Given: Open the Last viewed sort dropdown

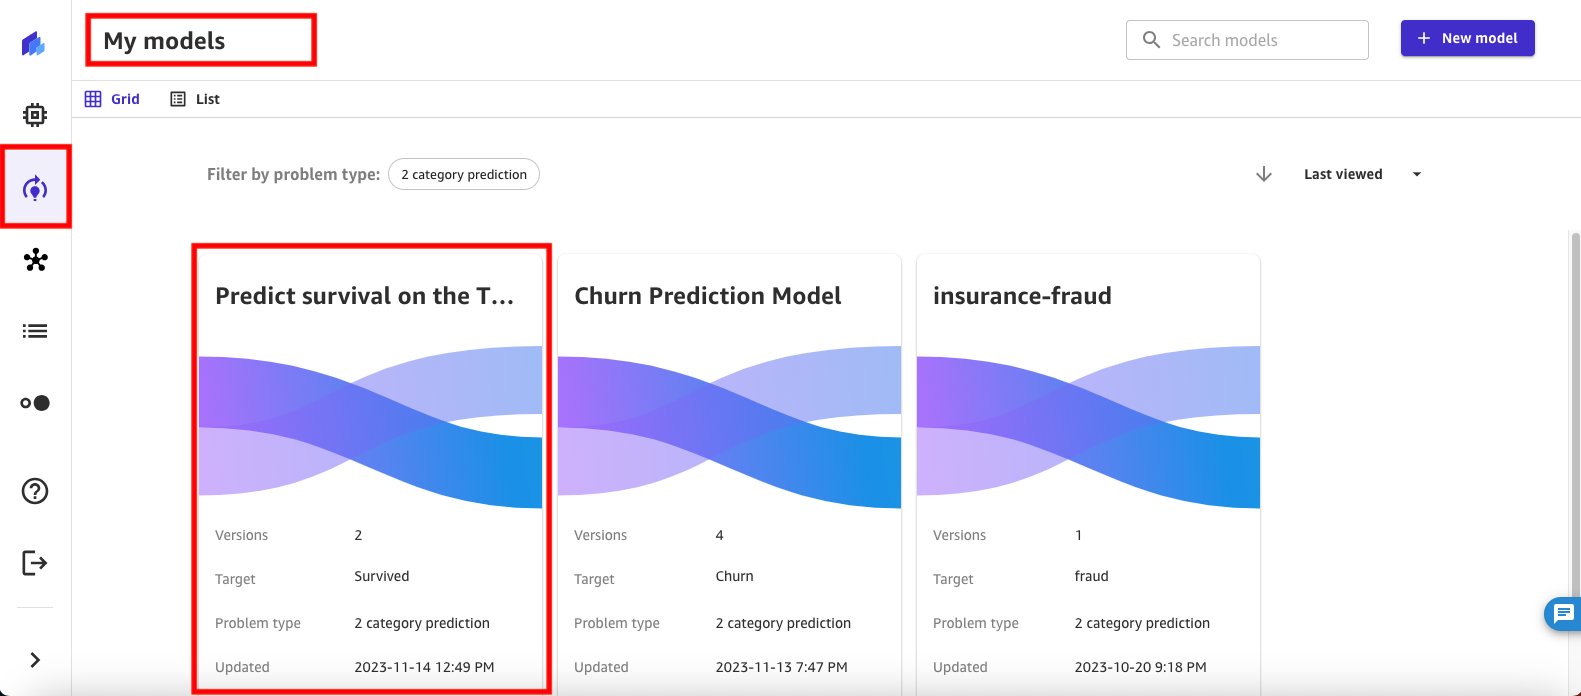Looking at the screenshot, I should [1362, 174].
